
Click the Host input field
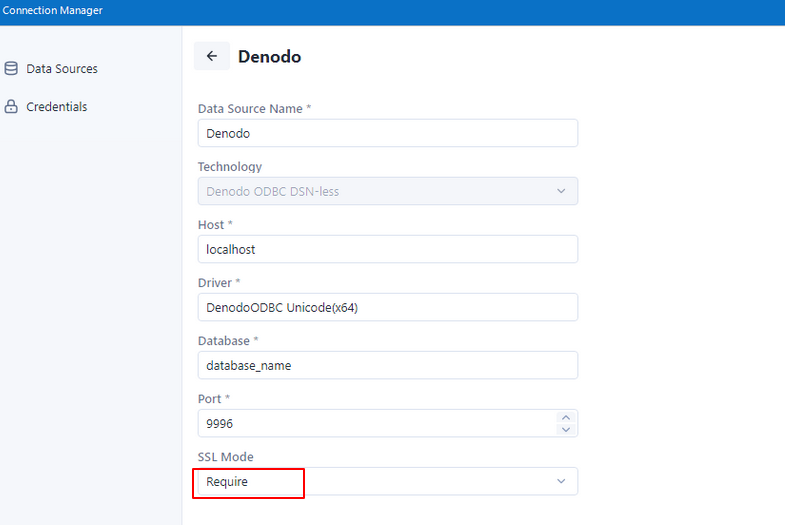(388, 249)
